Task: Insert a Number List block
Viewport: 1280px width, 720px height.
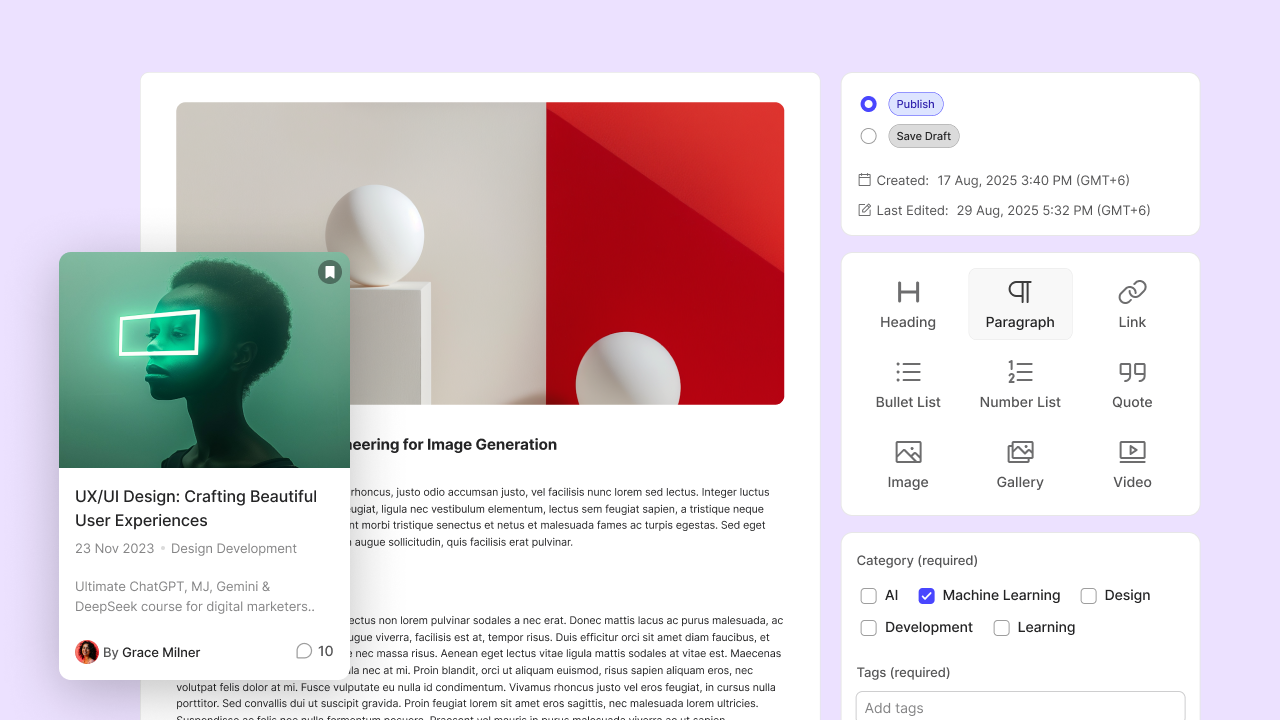Action: point(1020,383)
